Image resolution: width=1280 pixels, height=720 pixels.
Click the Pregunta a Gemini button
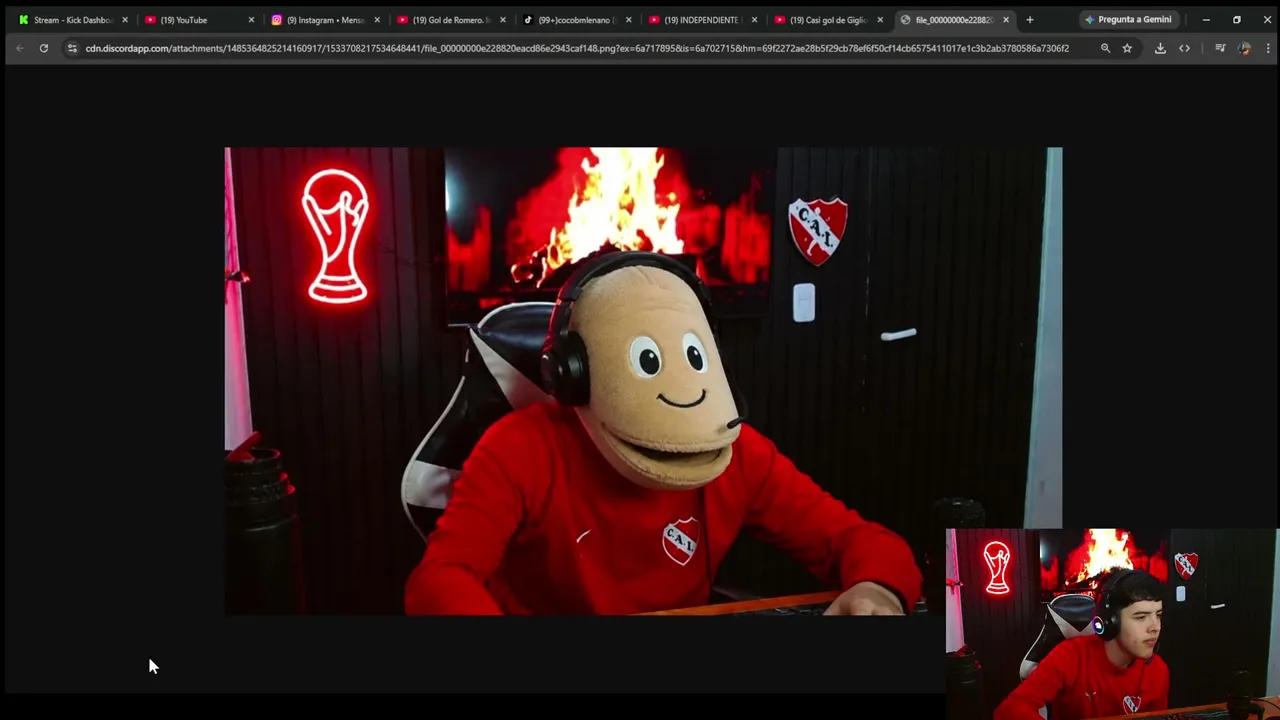[x=1128, y=20]
